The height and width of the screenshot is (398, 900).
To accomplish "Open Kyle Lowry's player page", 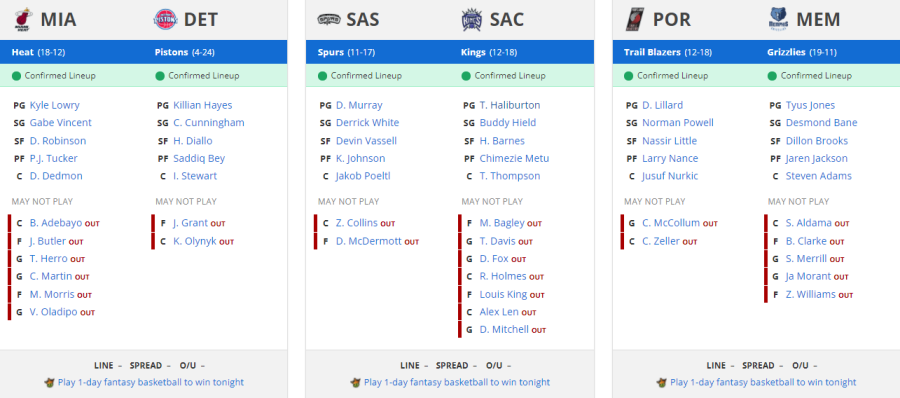I will coord(55,105).
